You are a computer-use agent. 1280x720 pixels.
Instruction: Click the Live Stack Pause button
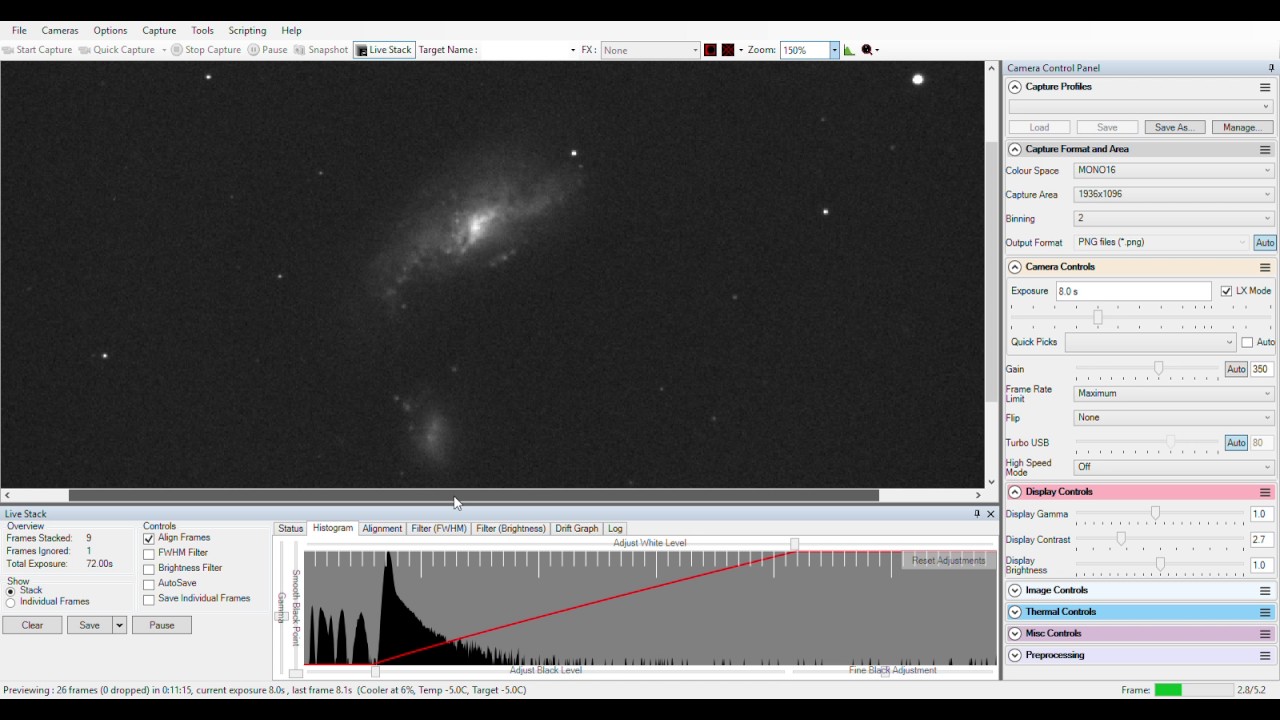click(x=162, y=626)
